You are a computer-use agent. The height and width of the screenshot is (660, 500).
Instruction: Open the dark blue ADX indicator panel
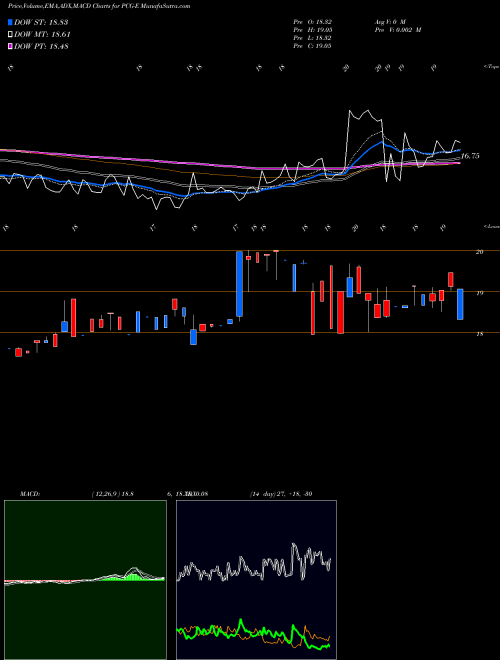[256, 580]
